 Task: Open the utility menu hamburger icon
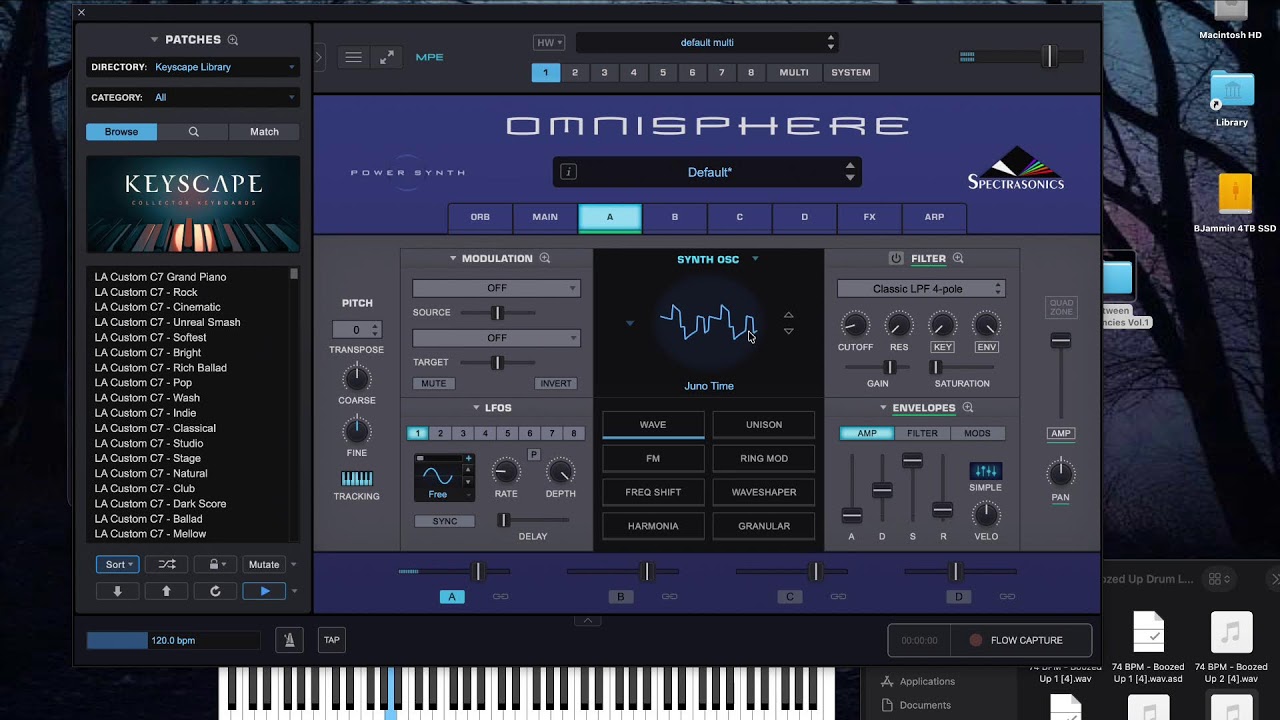coord(353,58)
